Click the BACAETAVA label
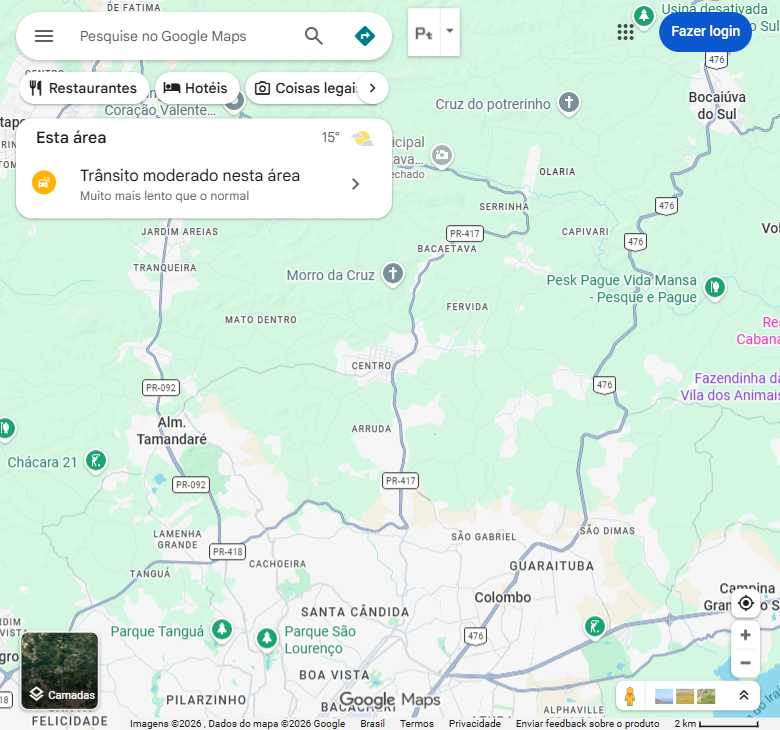 click(x=447, y=248)
